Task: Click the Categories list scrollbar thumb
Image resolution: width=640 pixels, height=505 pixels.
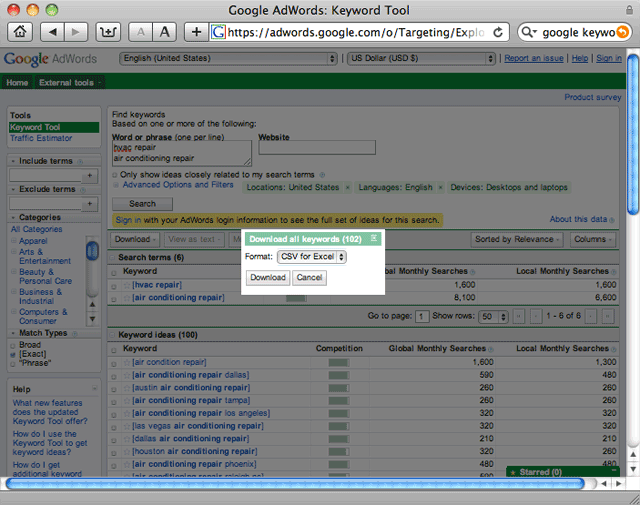Action: [x=92, y=250]
